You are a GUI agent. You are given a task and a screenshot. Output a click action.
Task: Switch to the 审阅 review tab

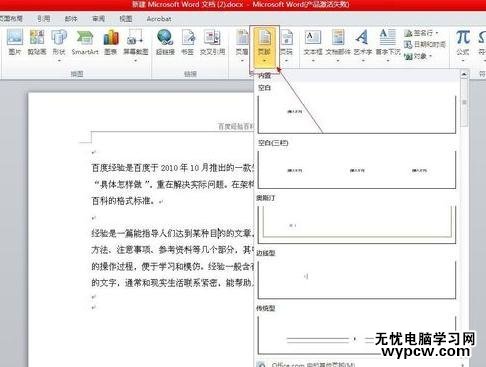(x=98, y=19)
